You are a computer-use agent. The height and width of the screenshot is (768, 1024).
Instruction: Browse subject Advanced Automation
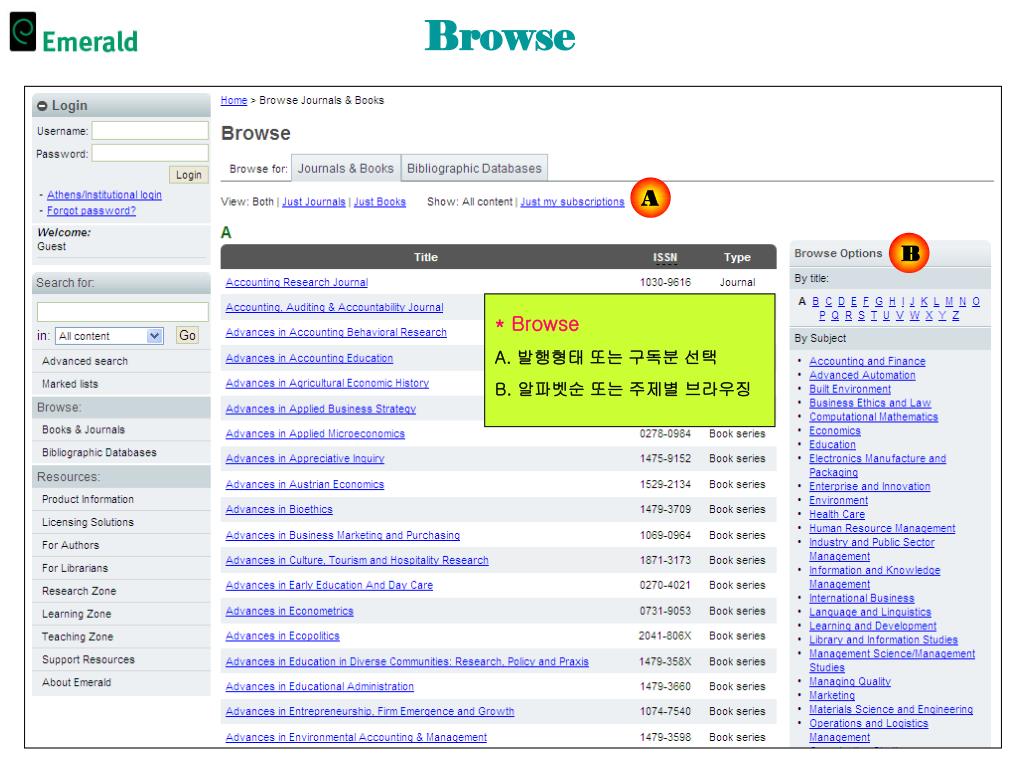[x=862, y=376]
